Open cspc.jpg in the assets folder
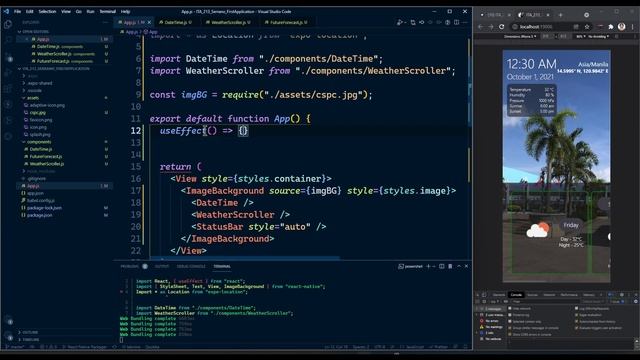The width and height of the screenshot is (640, 360). point(38,113)
